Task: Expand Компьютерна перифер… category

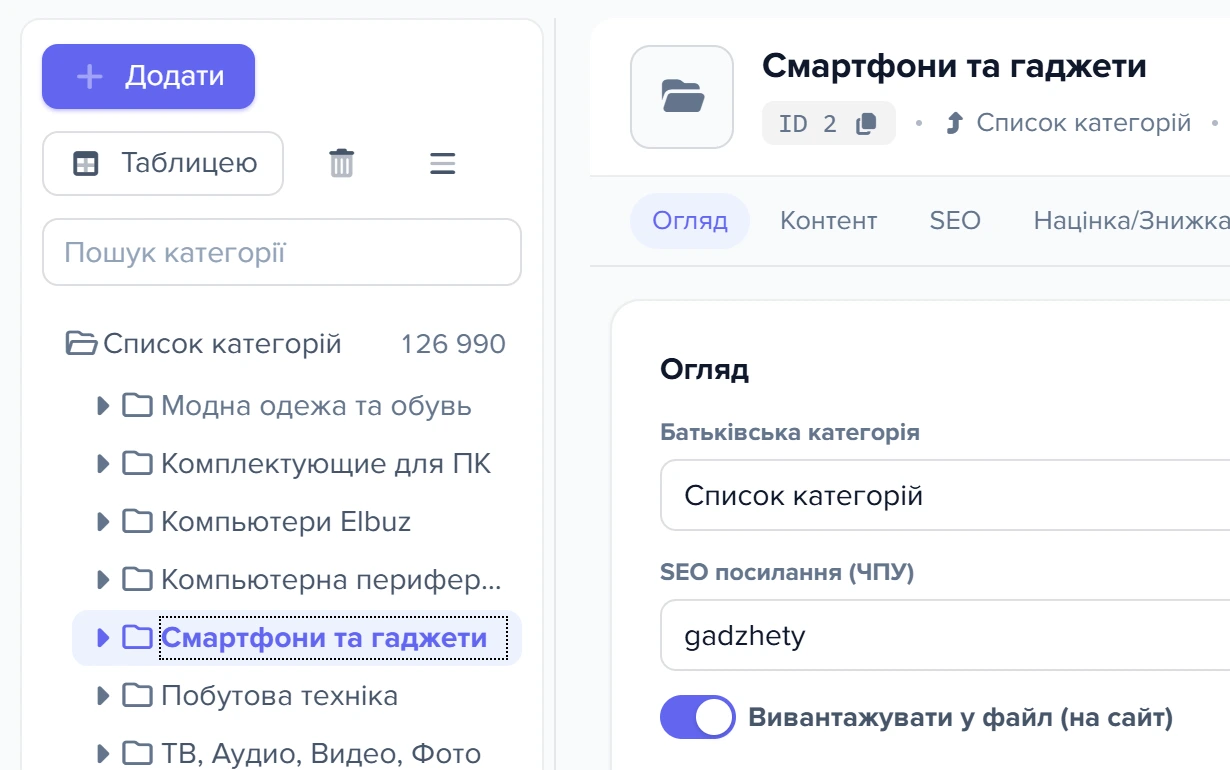Action: coord(102,580)
